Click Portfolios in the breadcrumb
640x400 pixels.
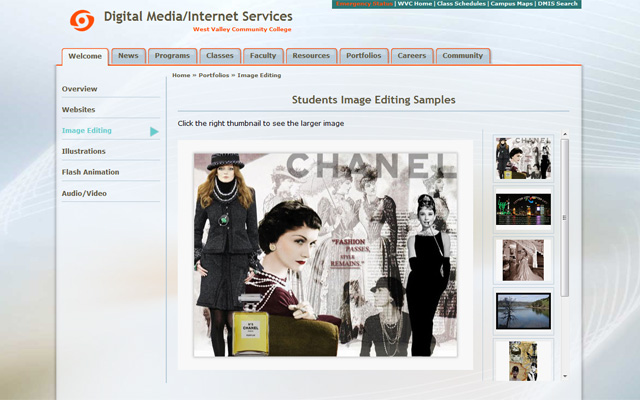point(214,75)
